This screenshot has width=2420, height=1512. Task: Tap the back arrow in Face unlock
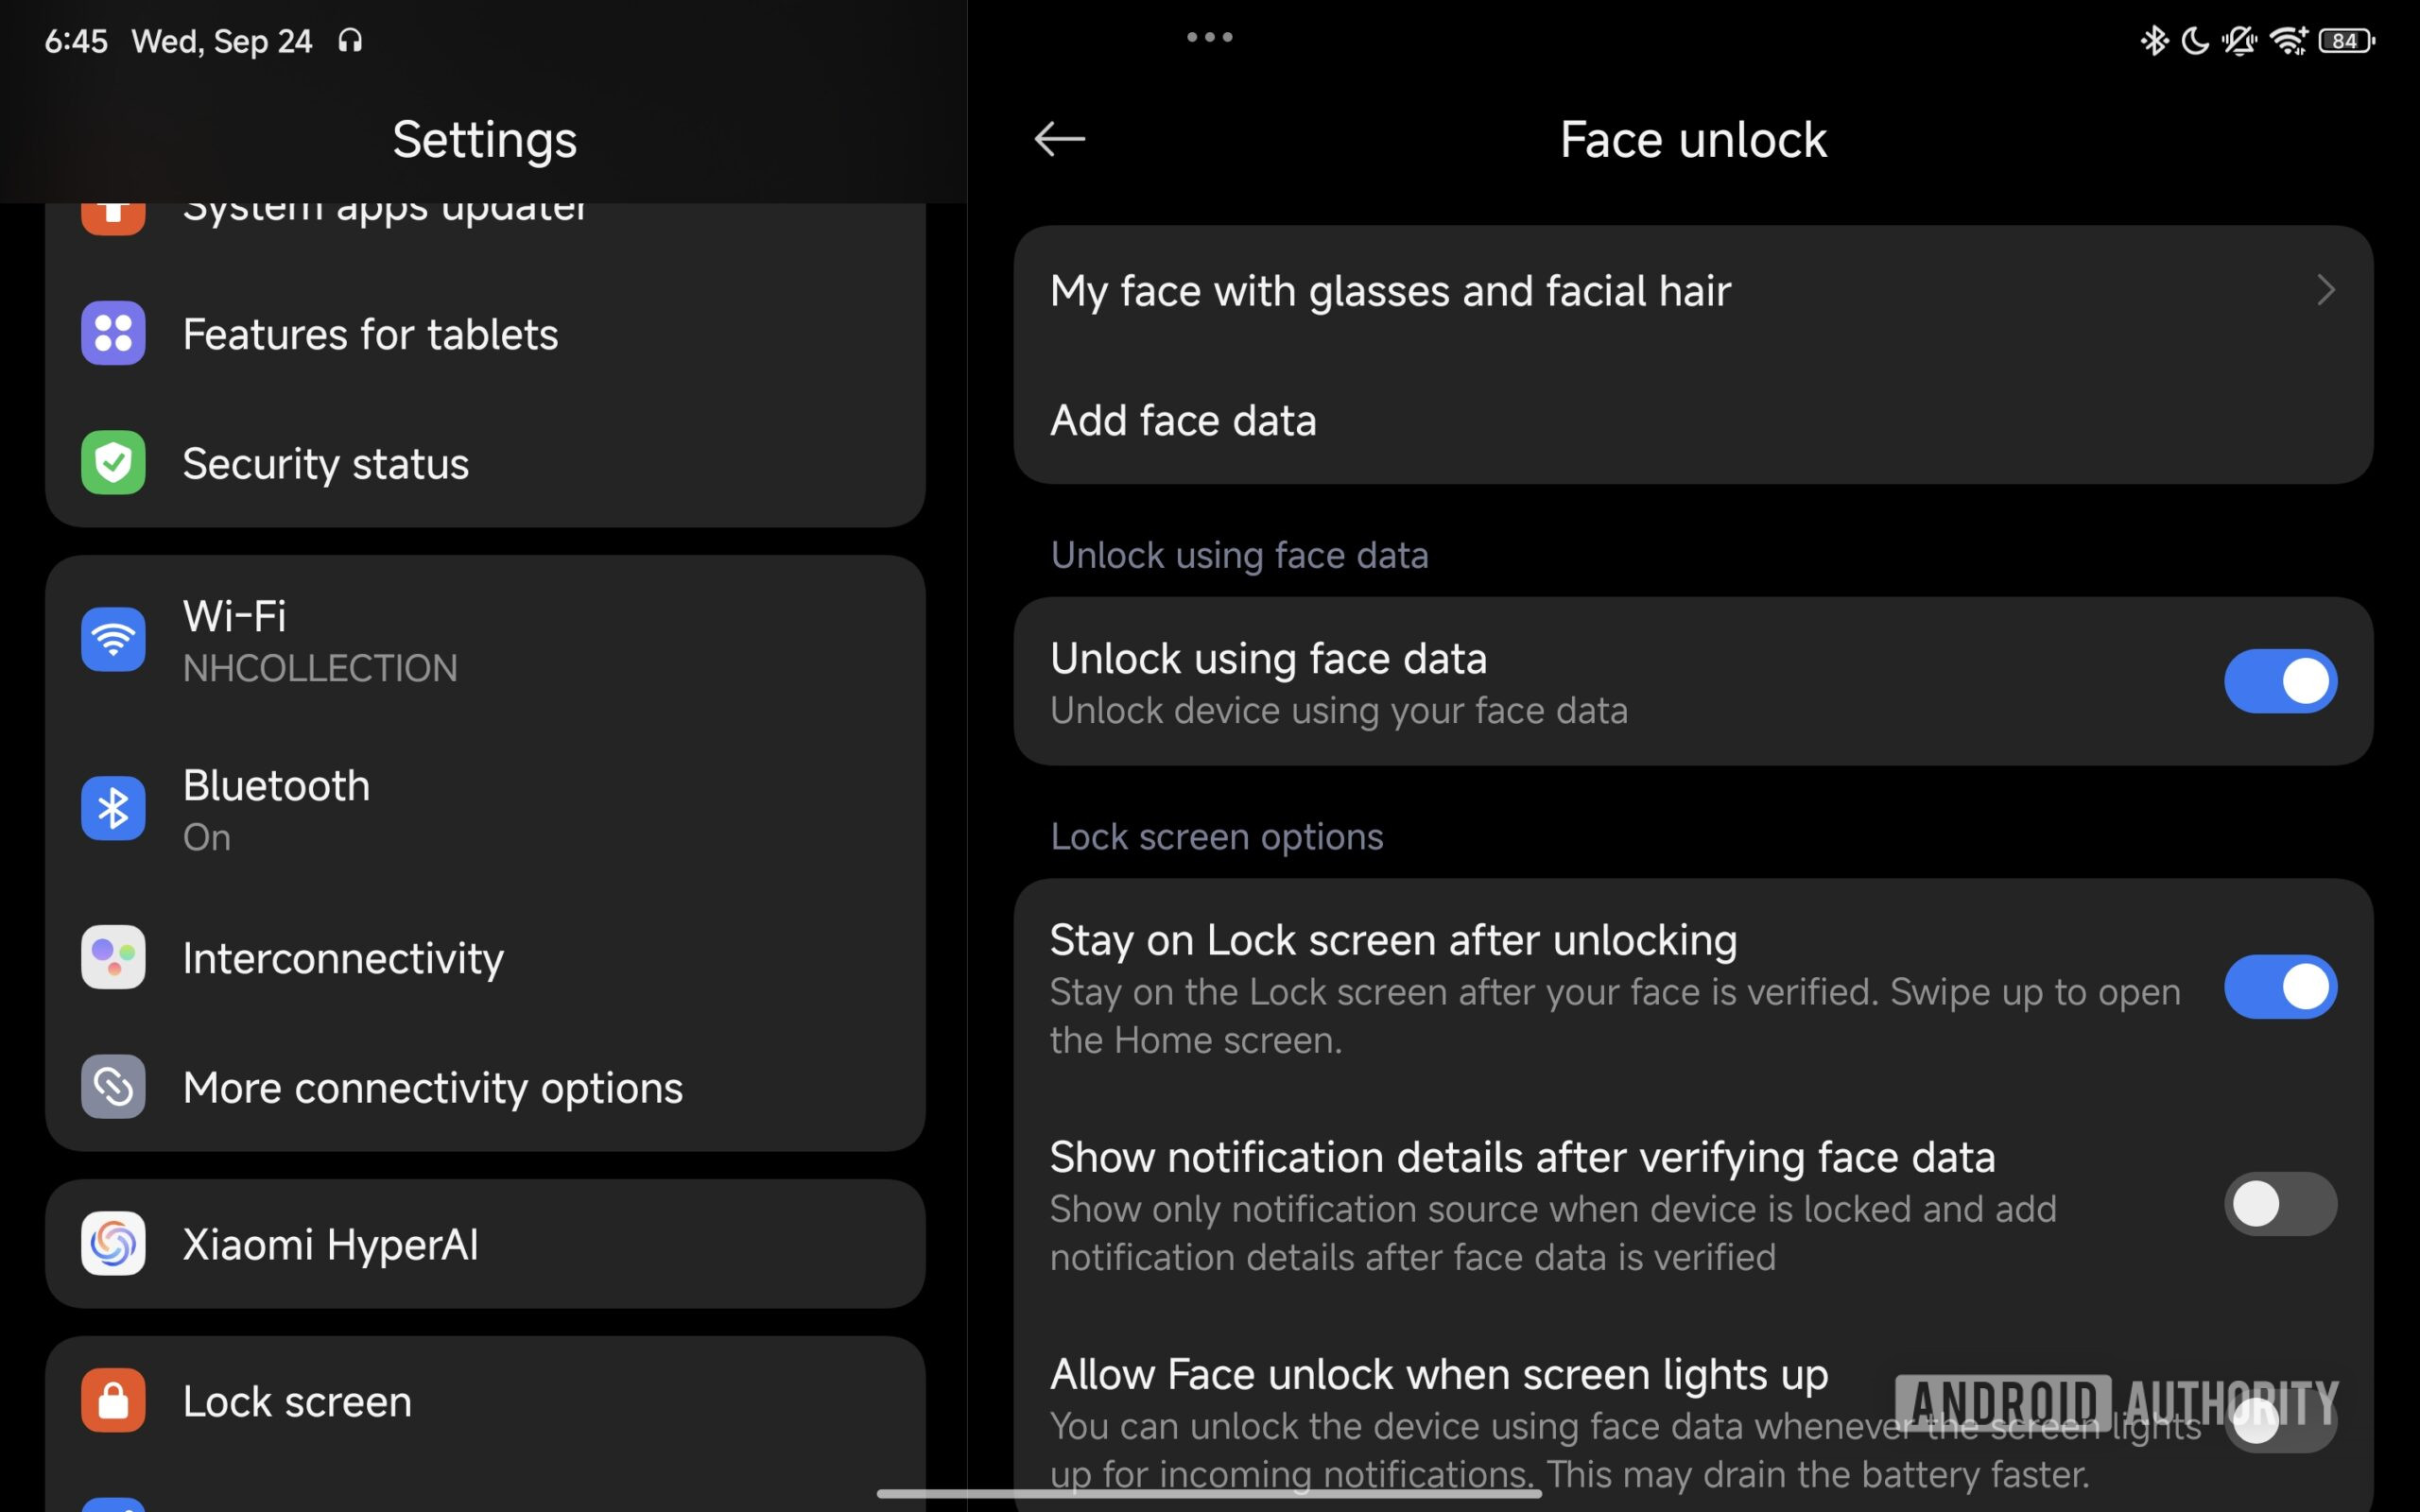tap(1059, 139)
